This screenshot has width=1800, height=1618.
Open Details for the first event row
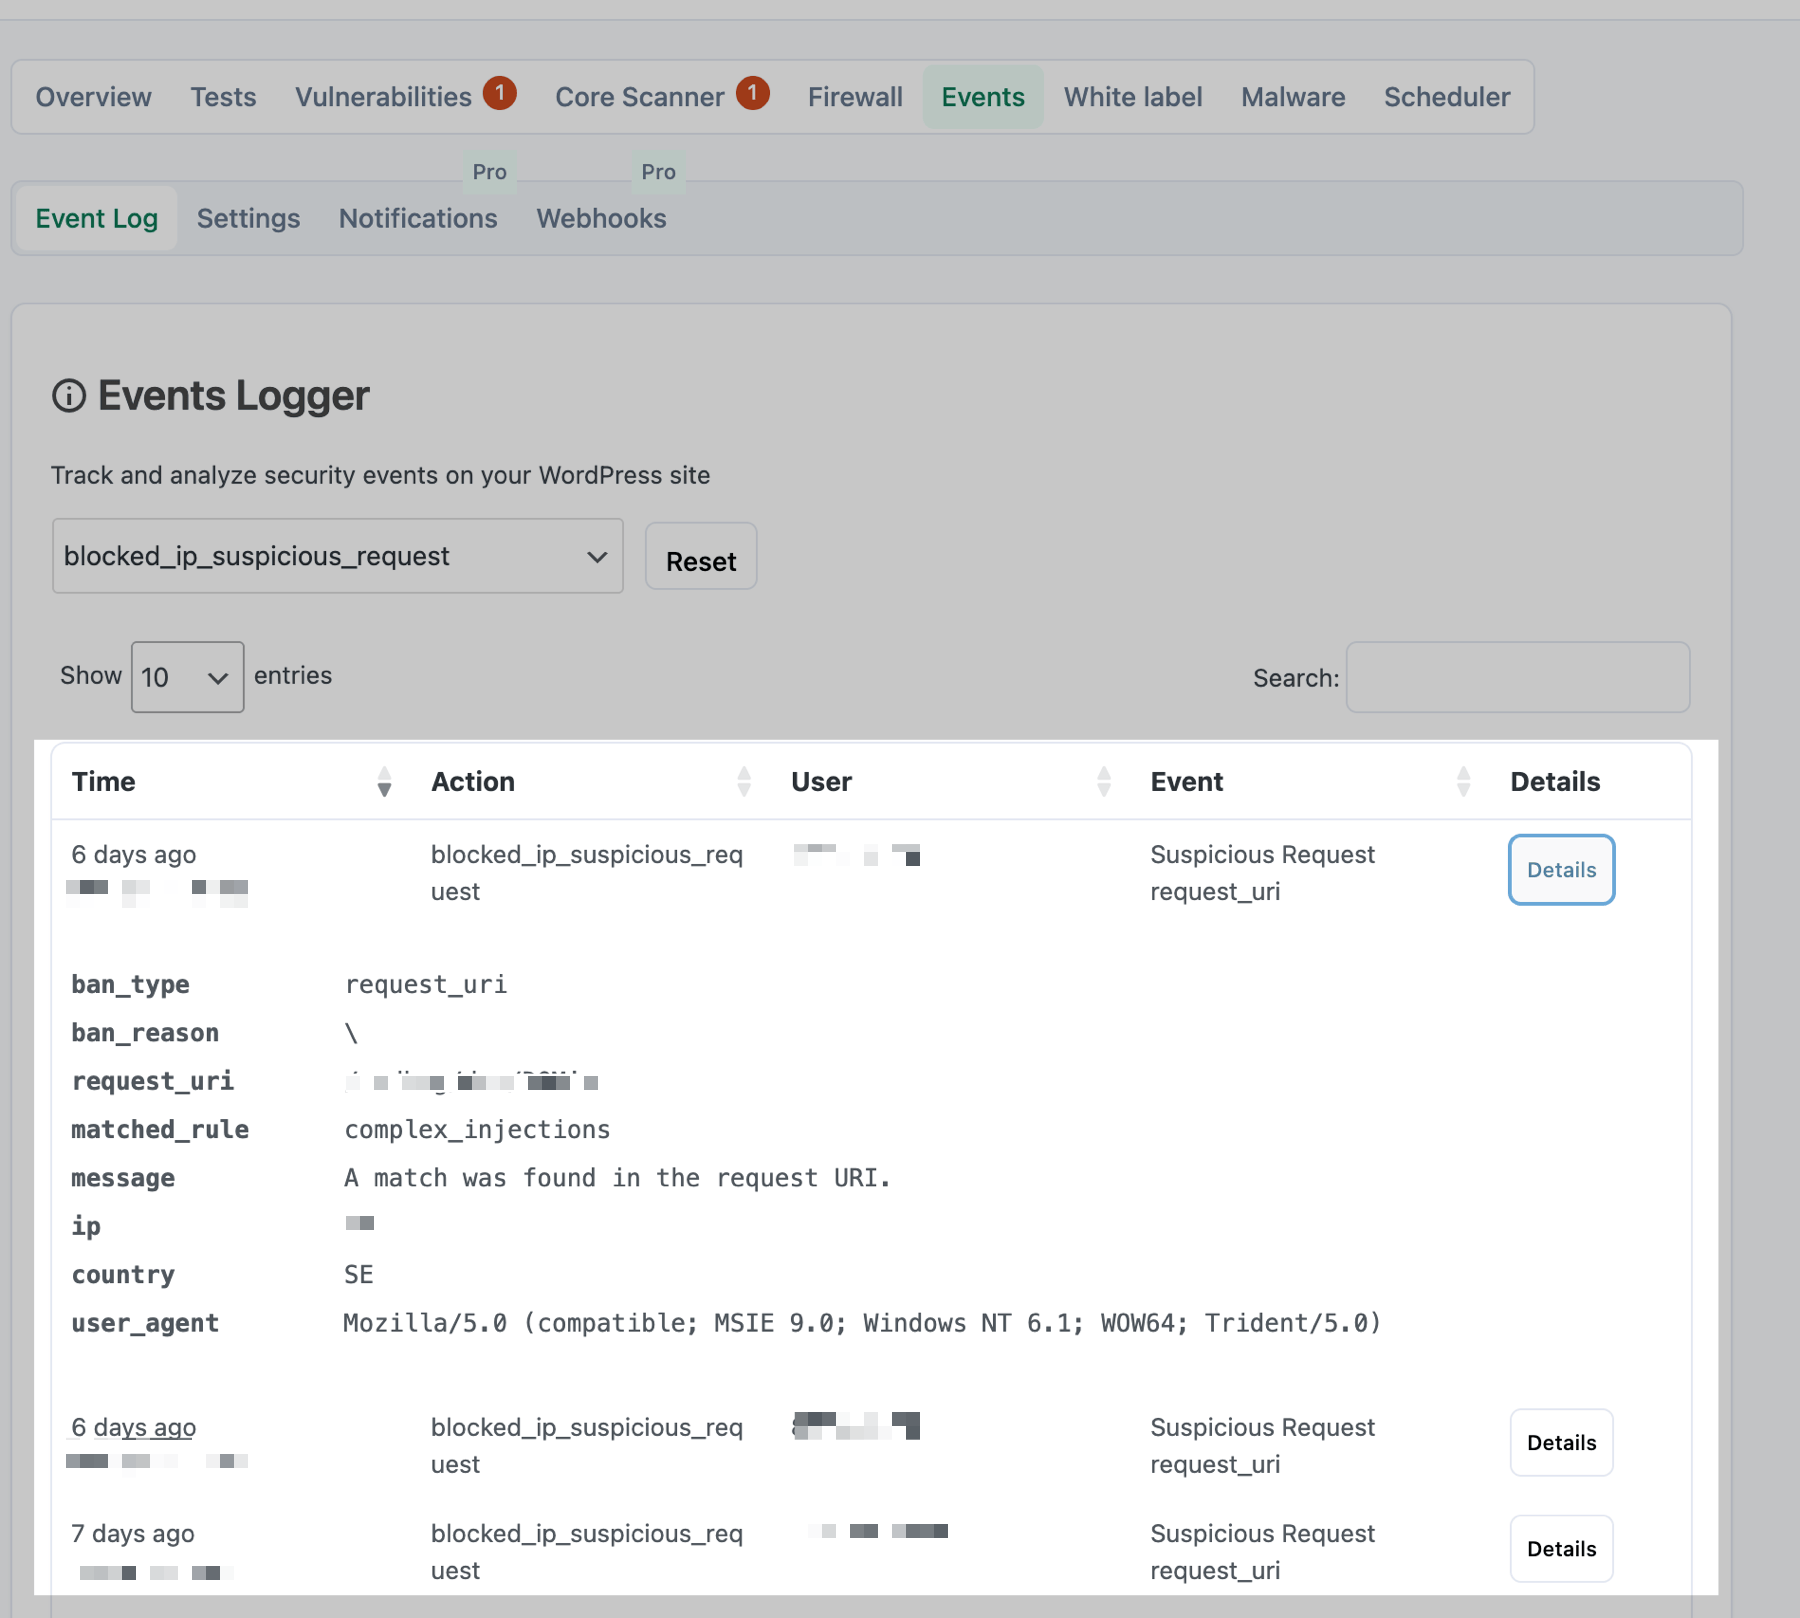click(x=1560, y=869)
